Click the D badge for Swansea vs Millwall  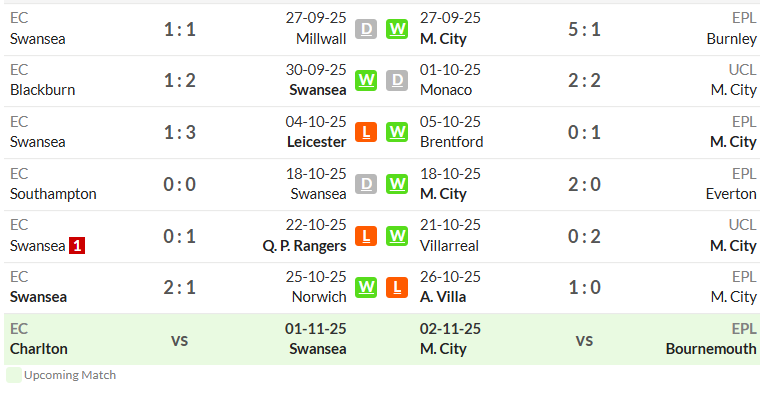point(366,29)
